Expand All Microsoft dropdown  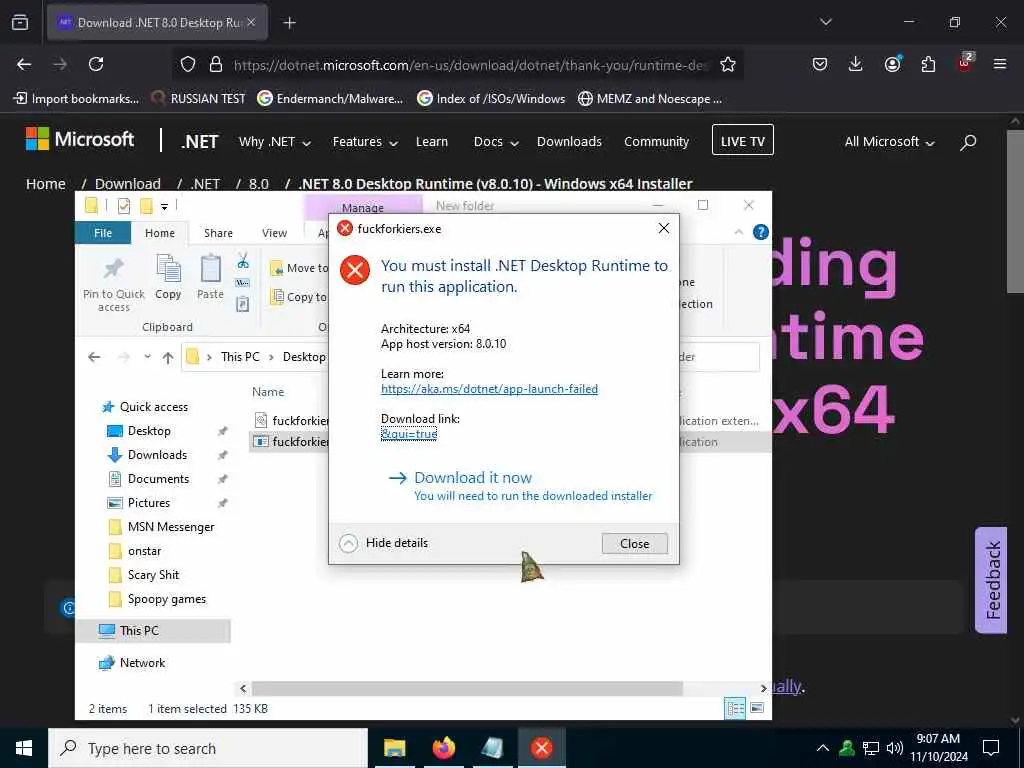(889, 142)
